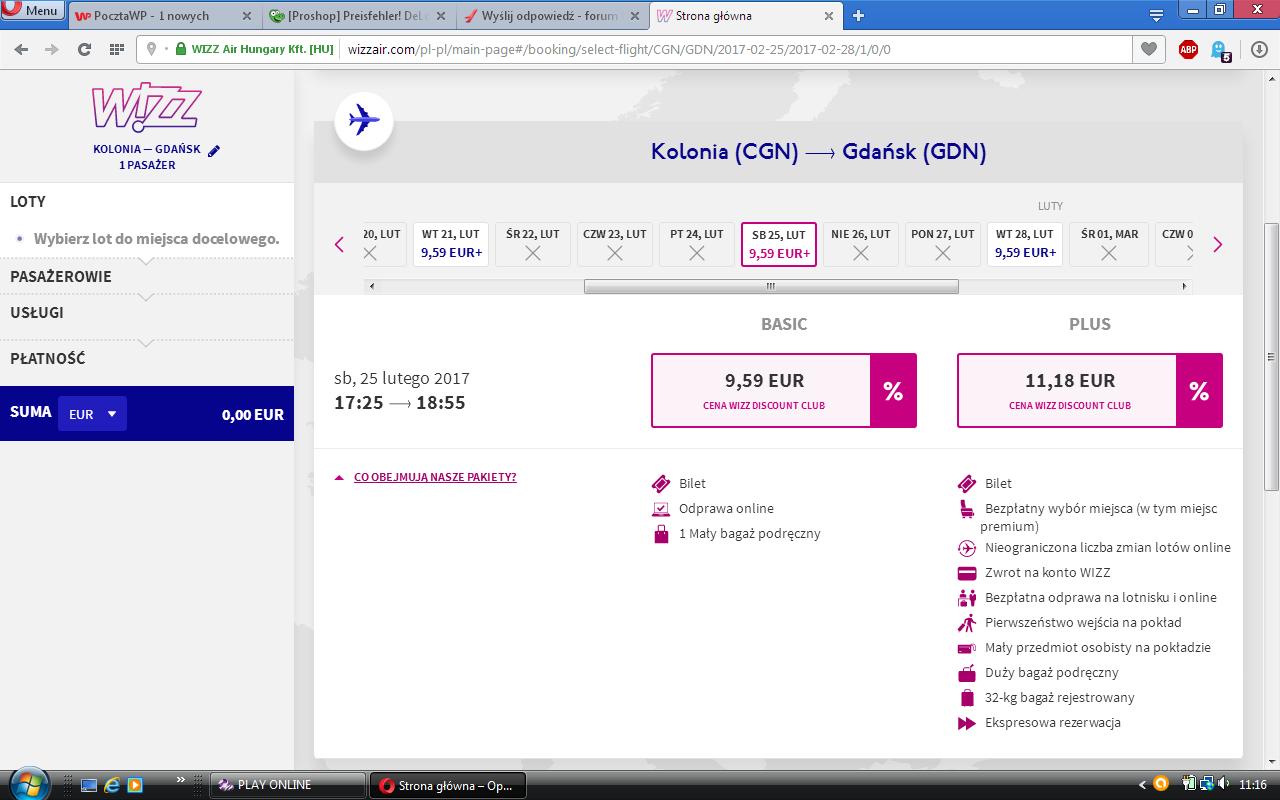Click the WIZZ logo
The image size is (1280, 800).
coord(147,107)
